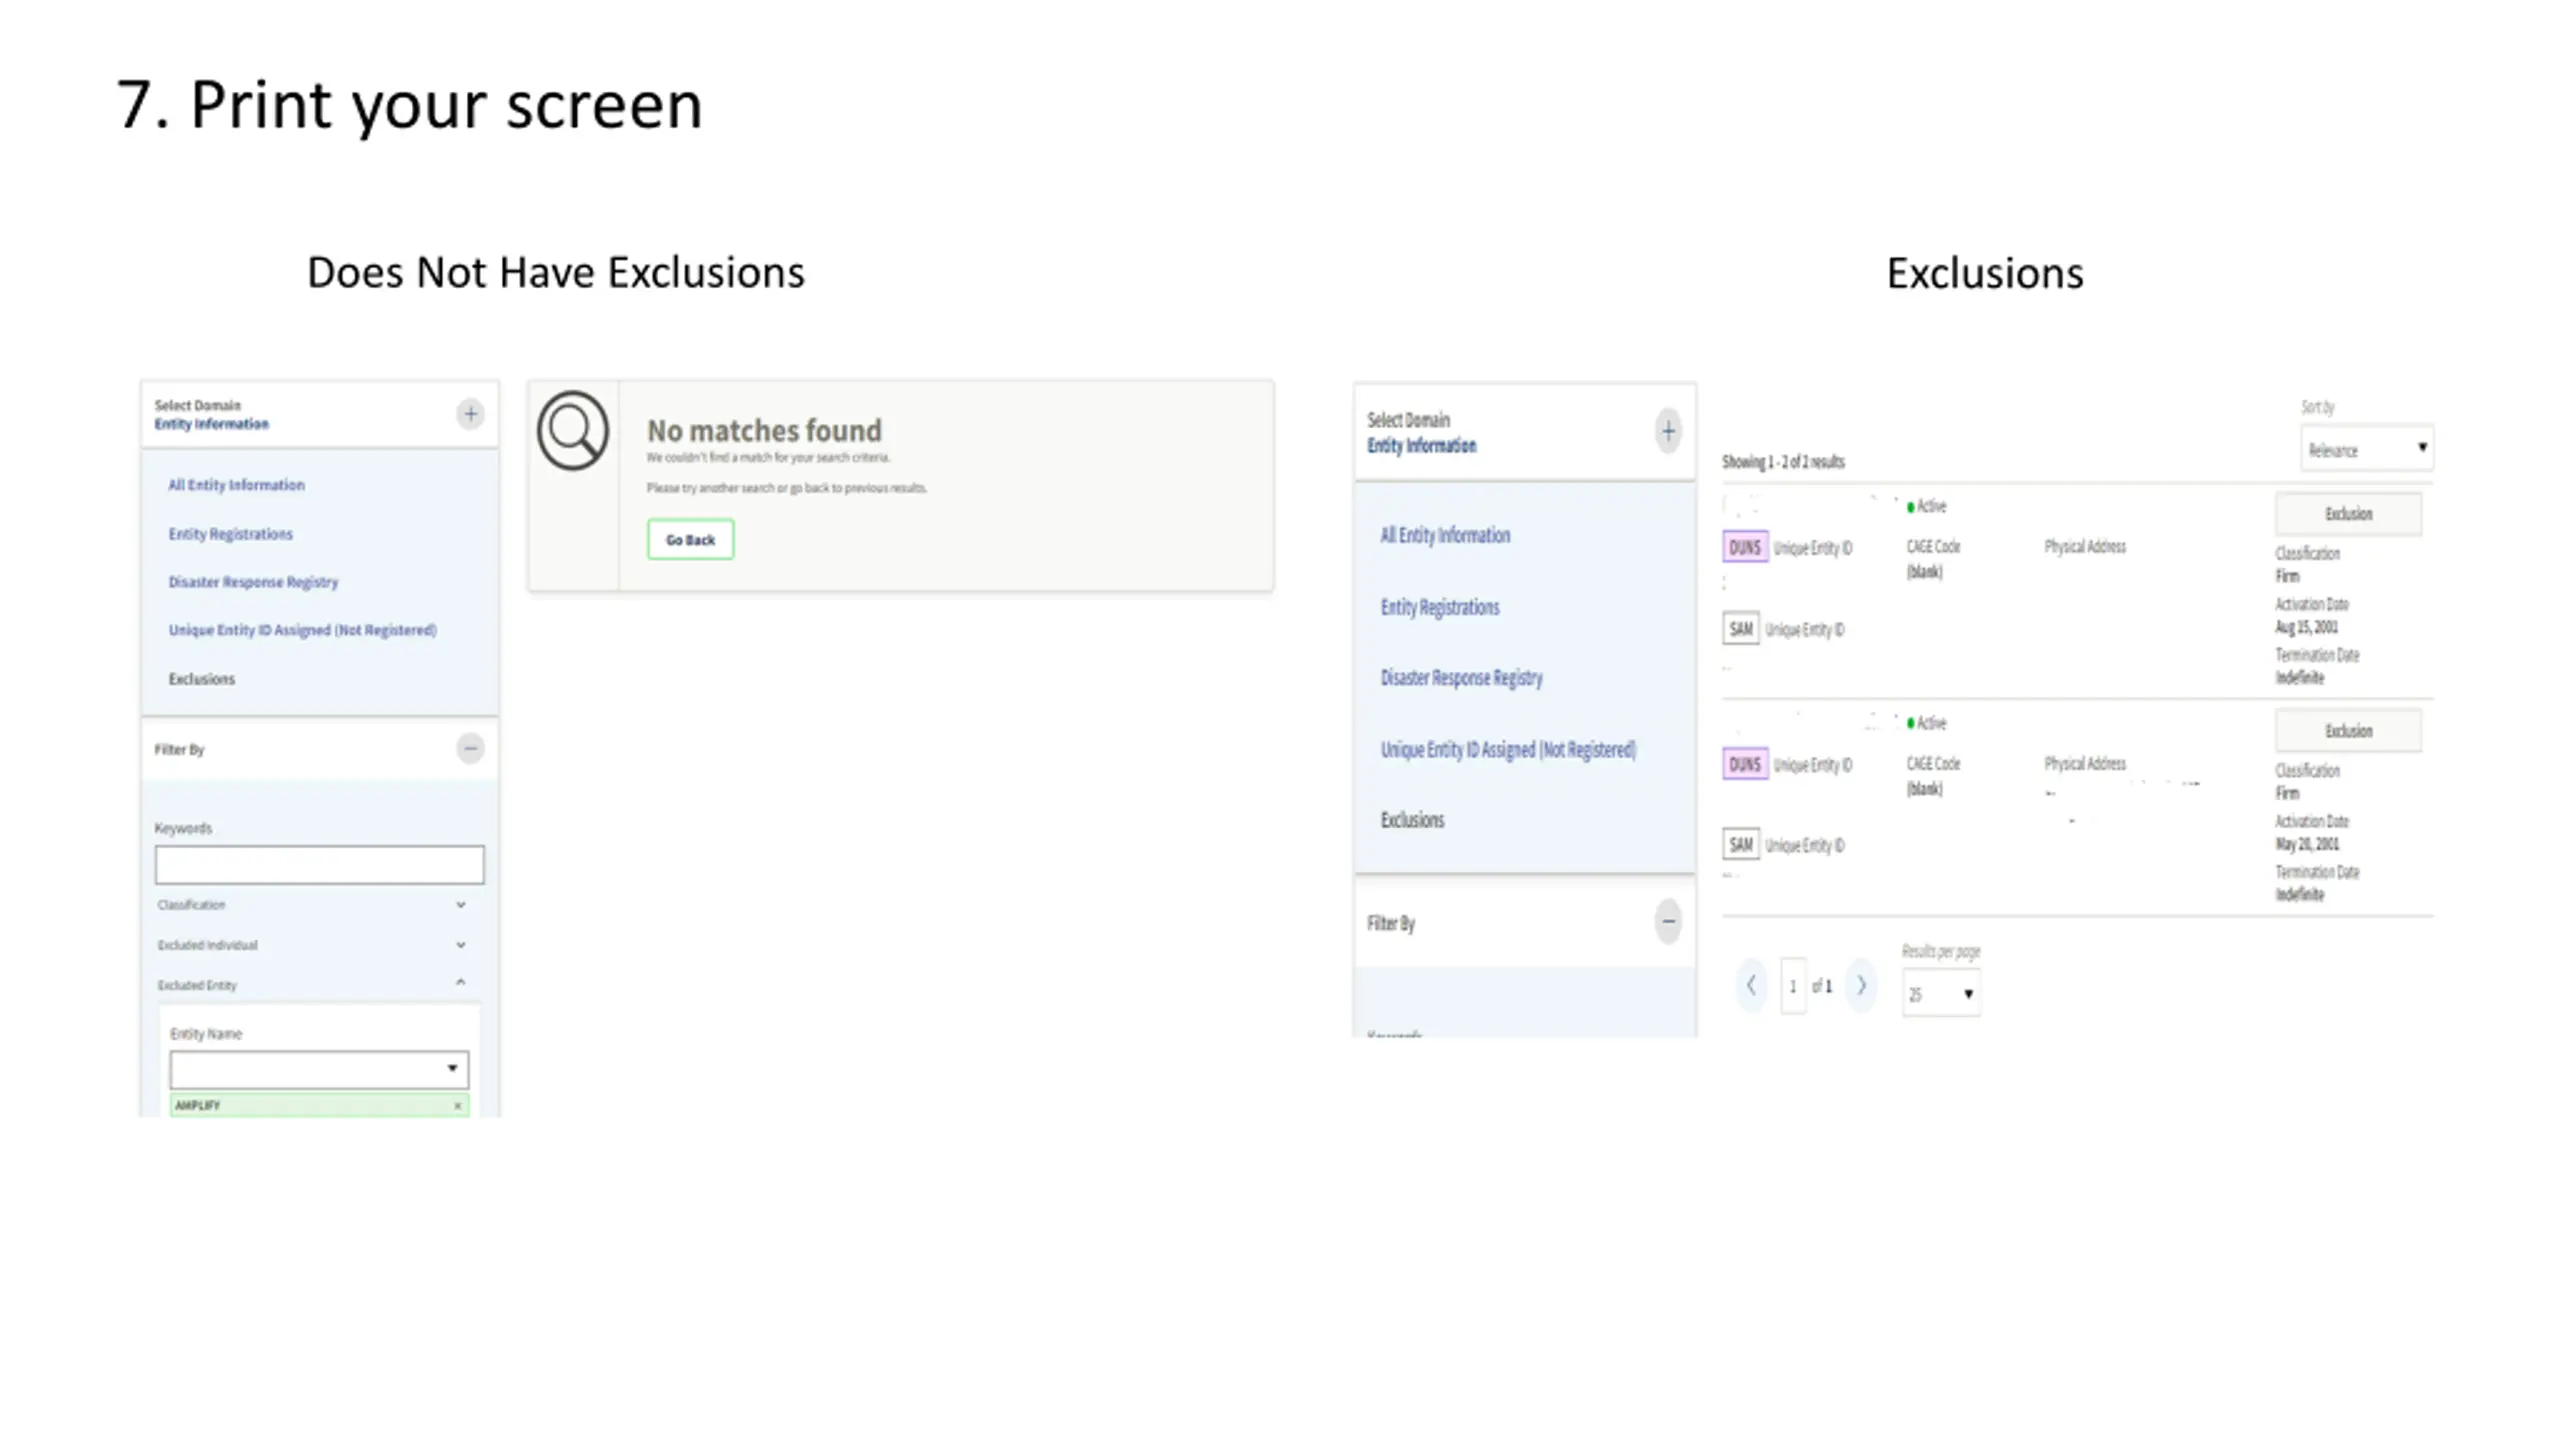Open the Entity Name dropdown
Image resolution: width=2560 pixels, height=1440 pixels.
click(319, 1069)
